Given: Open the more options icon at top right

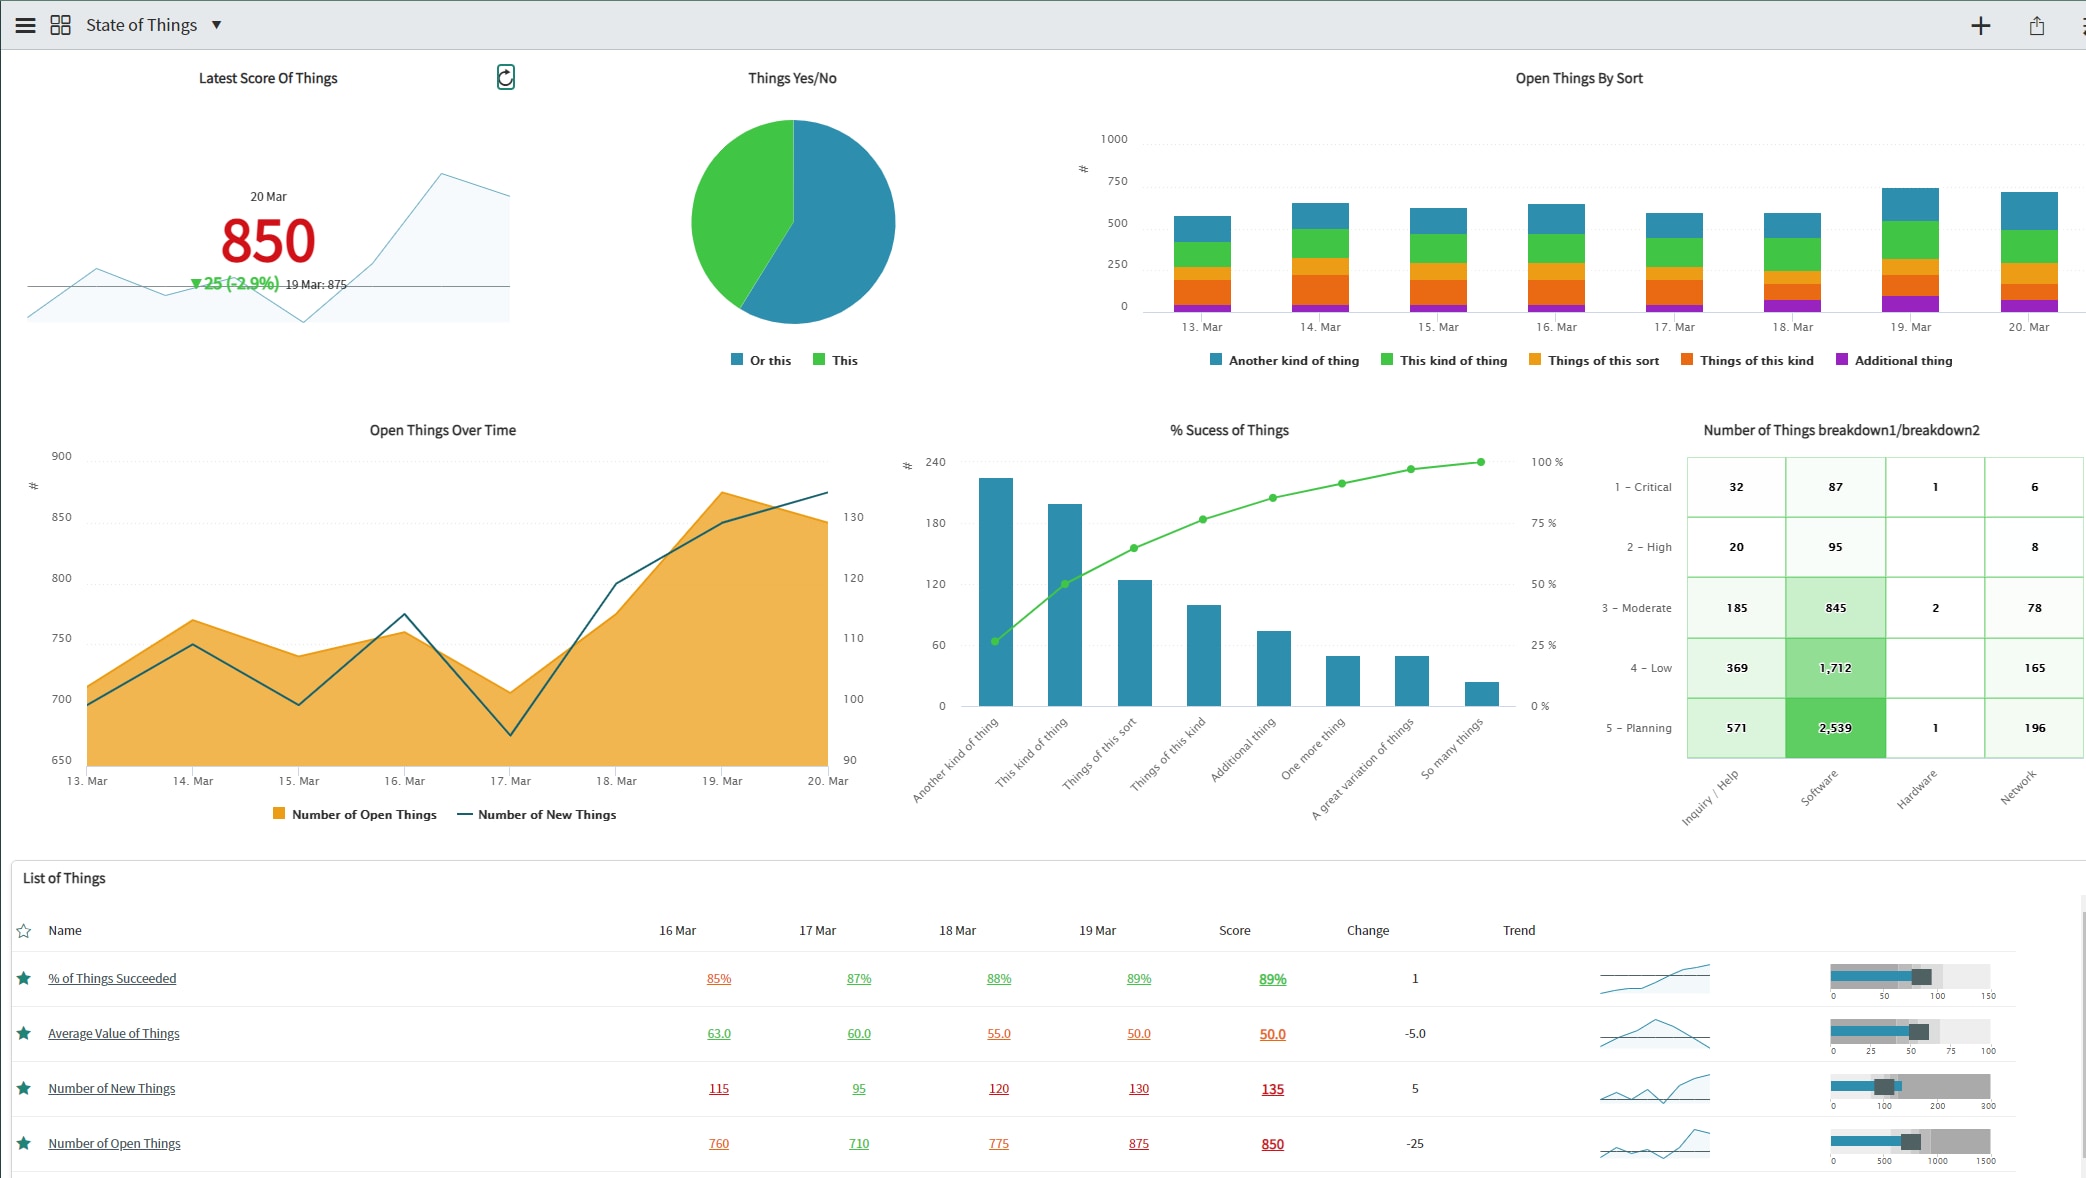Looking at the screenshot, I should (x=2082, y=25).
